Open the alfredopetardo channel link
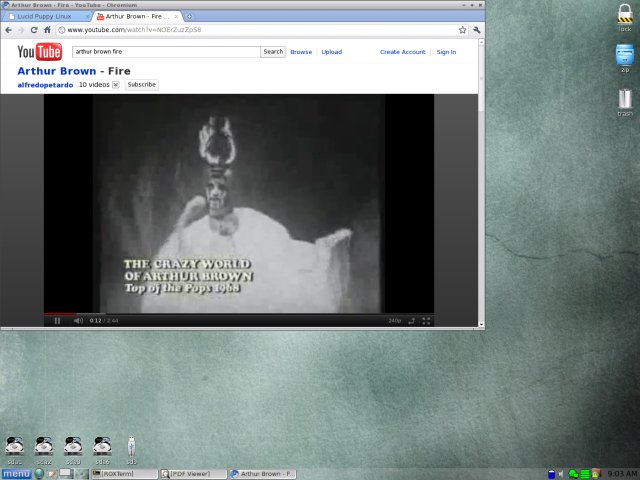This screenshot has height=480, width=640. [x=45, y=85]
